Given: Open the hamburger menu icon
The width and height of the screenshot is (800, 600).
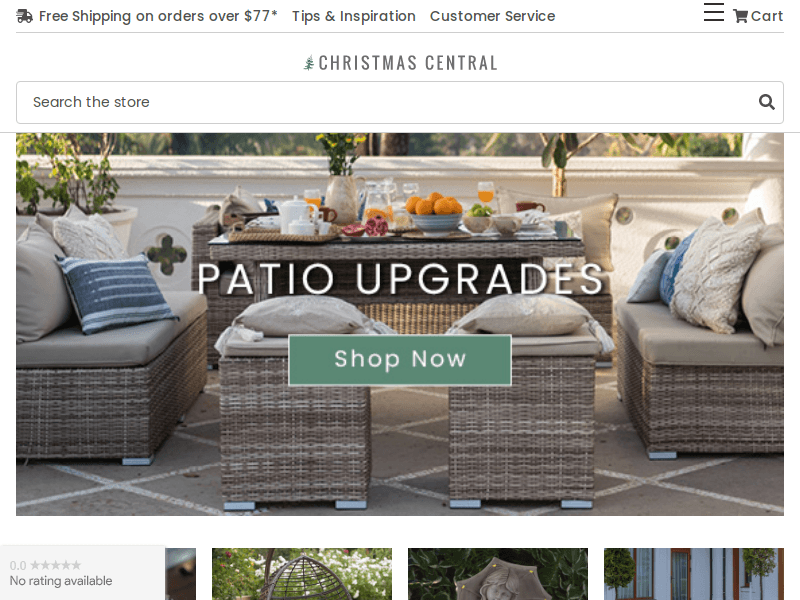Looking at the screenshot, I should point(714,12).
